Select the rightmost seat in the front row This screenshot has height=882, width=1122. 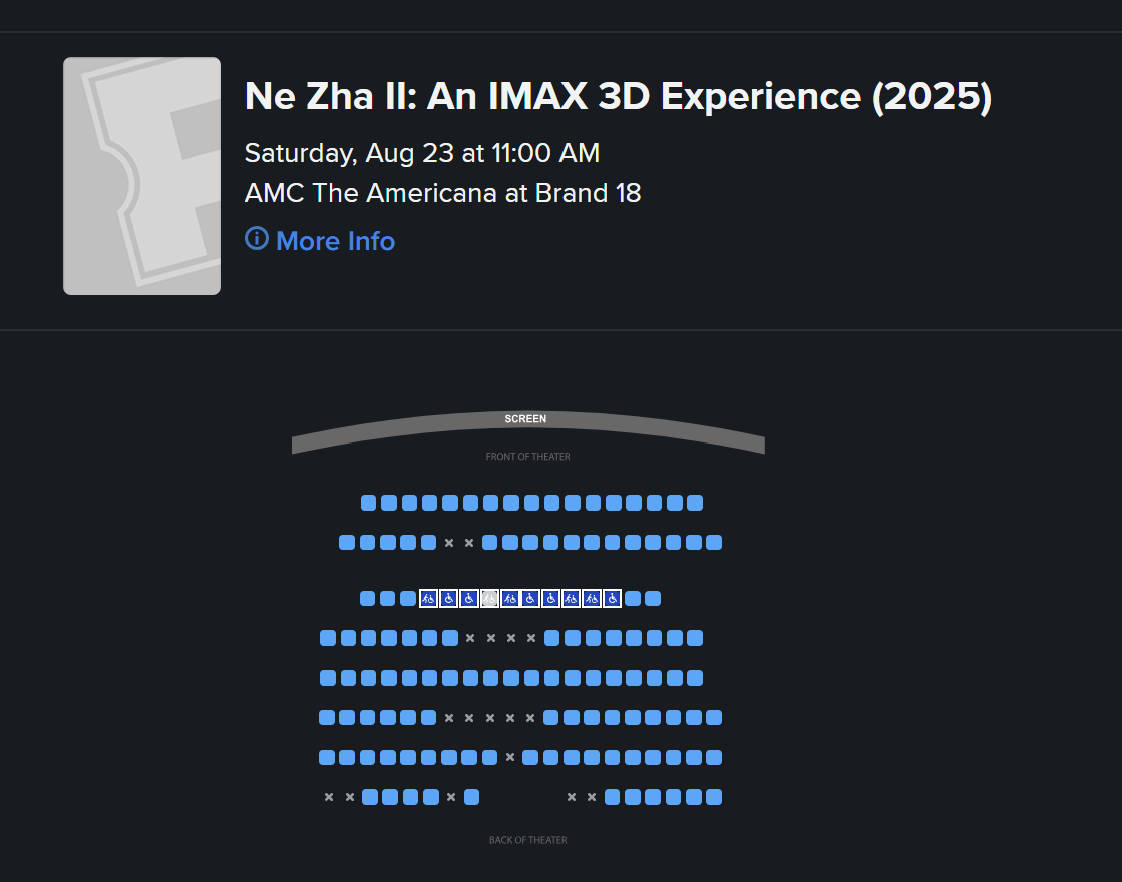click(x=695, y=503)
